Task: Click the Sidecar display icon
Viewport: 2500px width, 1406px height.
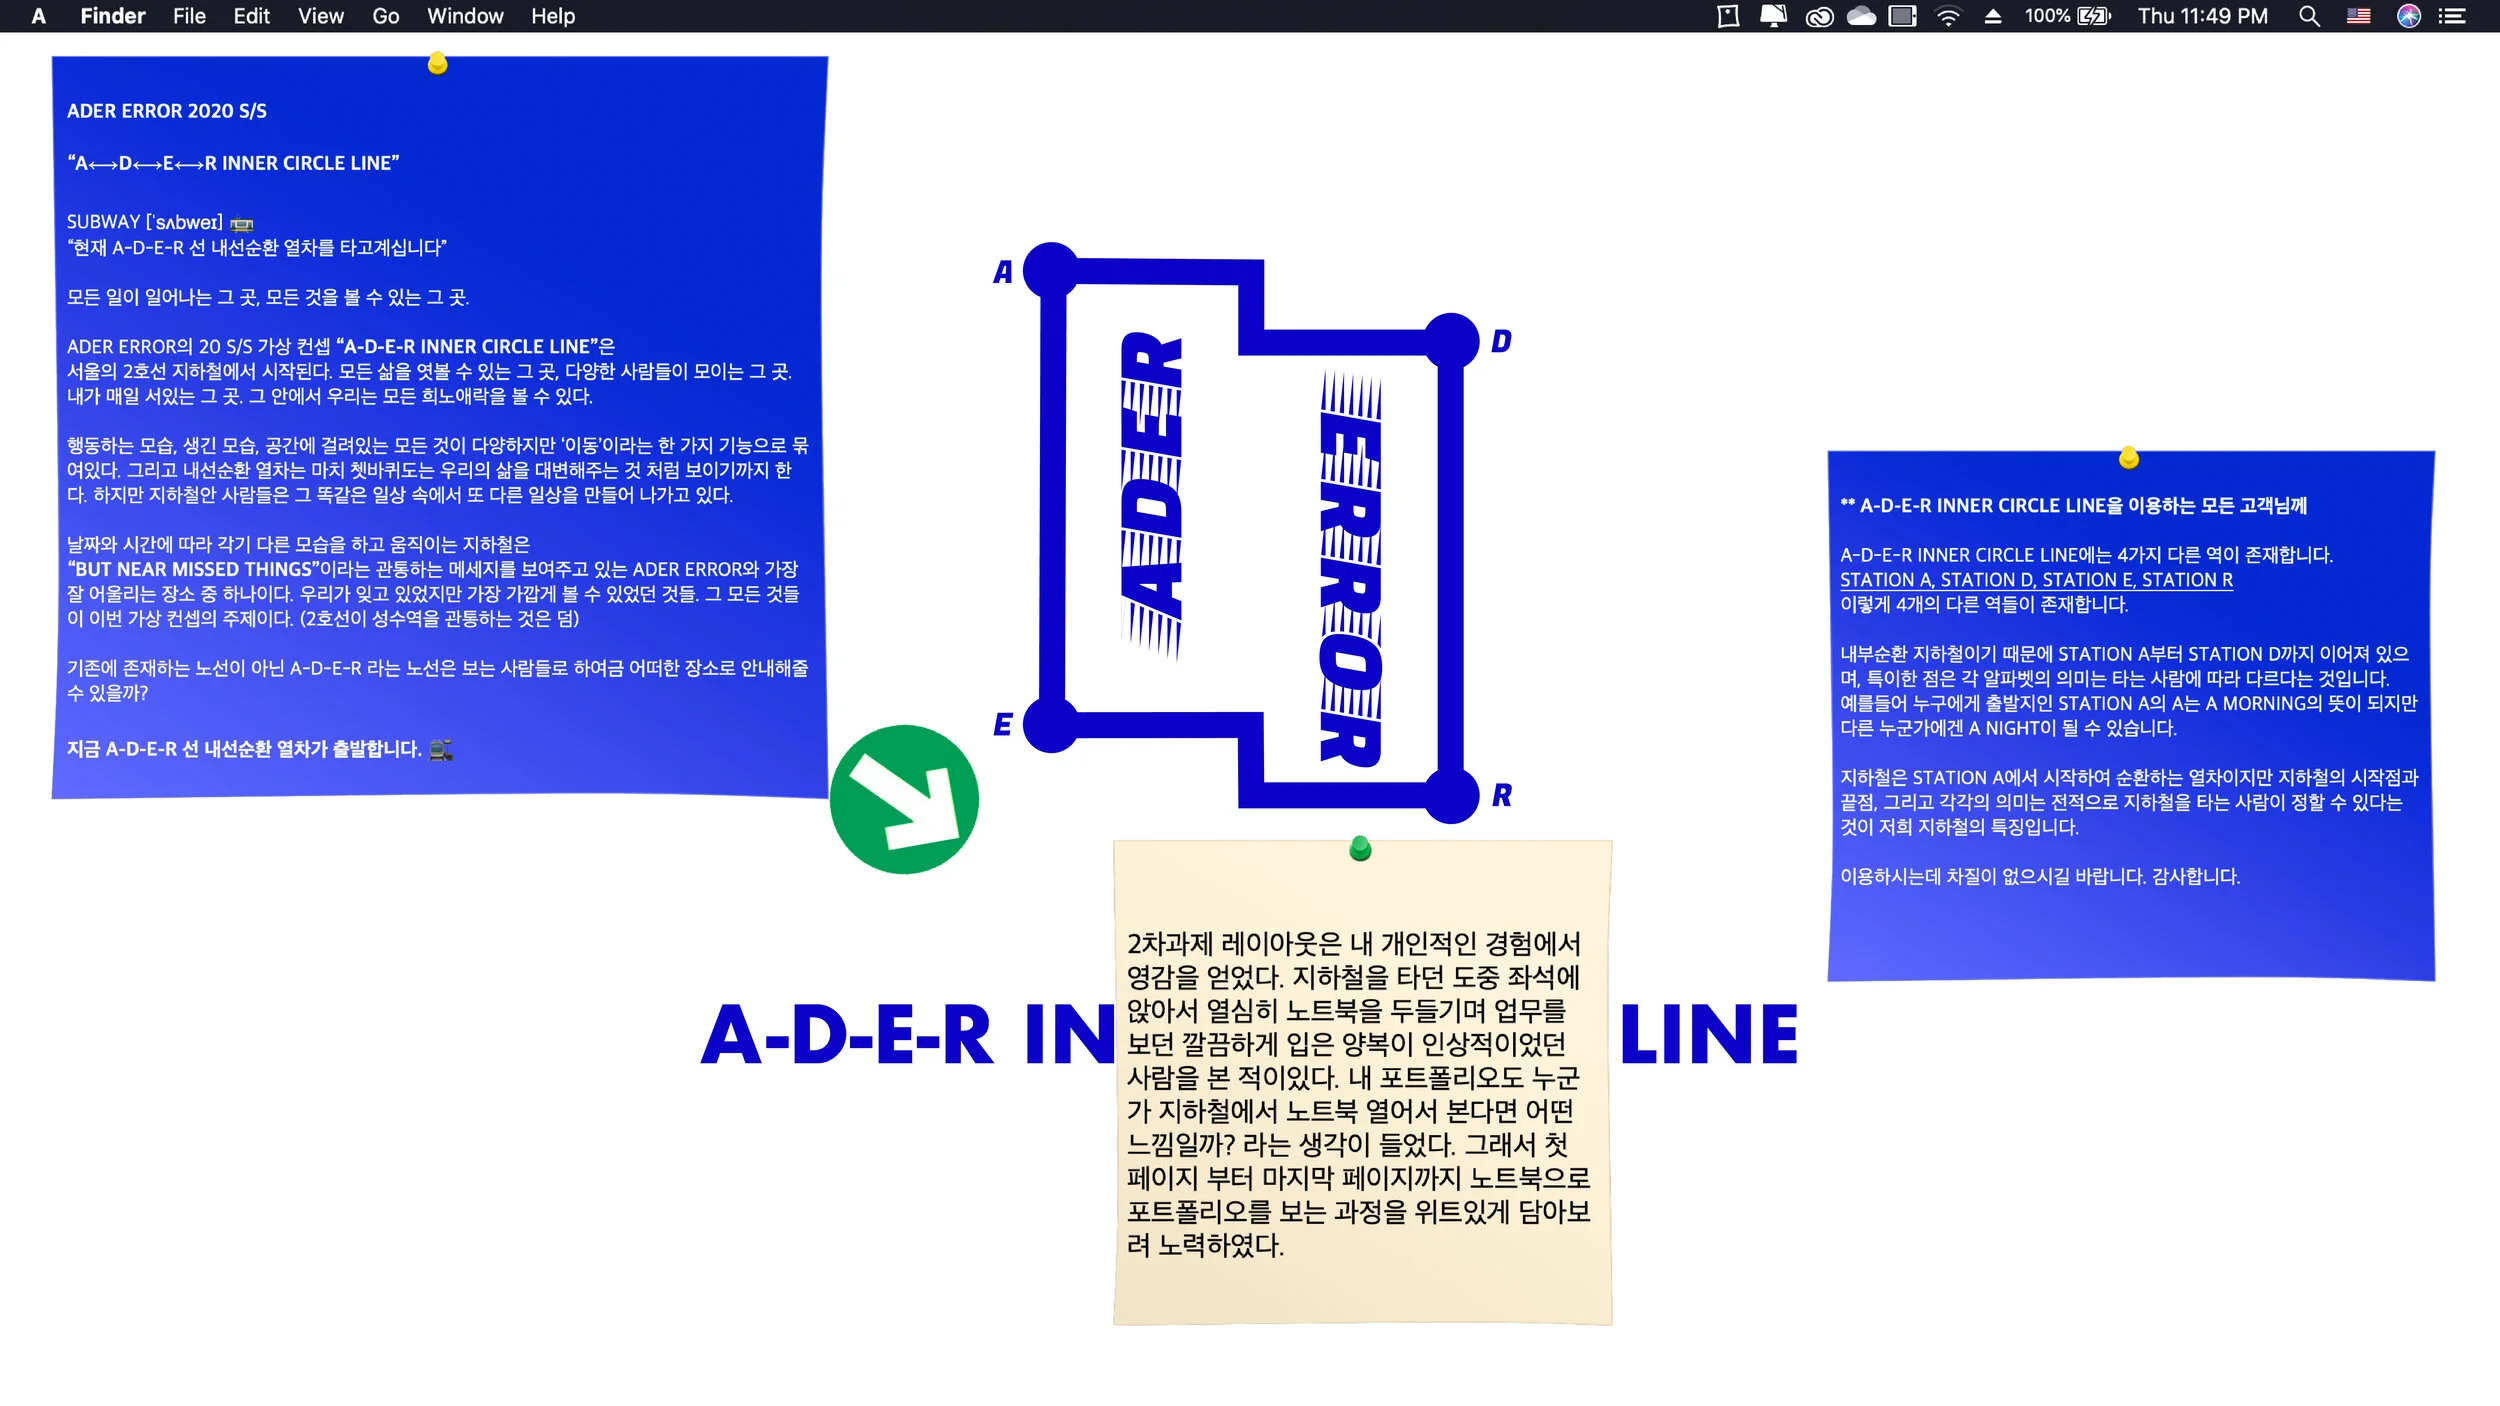Action: 1902,16
